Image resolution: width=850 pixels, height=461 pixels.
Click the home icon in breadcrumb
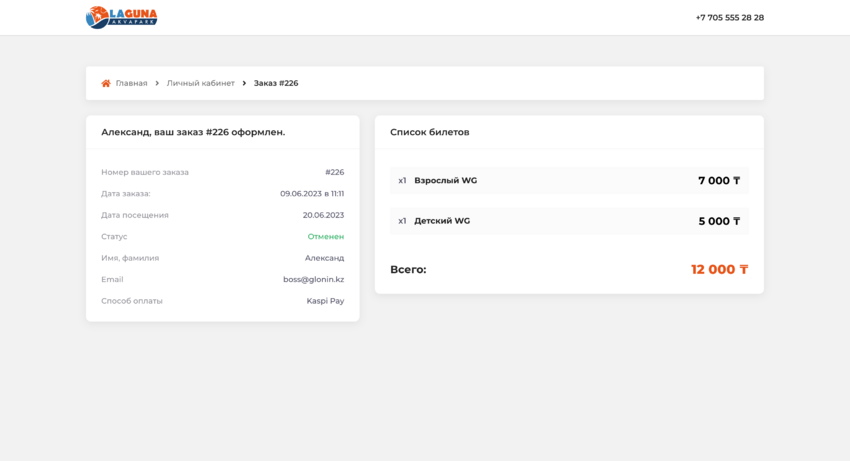click(x=106, y=83)
